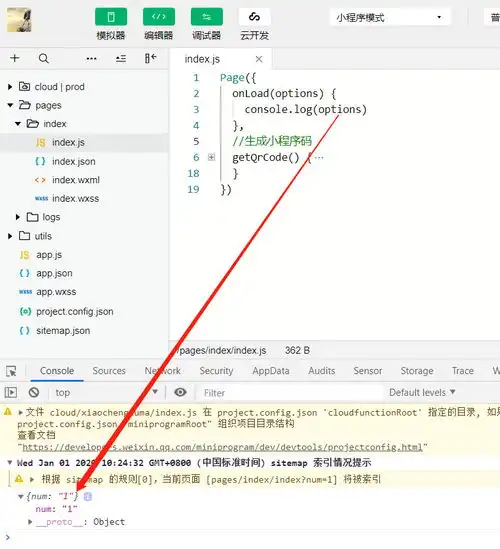Click the logs folder icon
This screenshot has width=500, height=549.
tap(32, 217)
